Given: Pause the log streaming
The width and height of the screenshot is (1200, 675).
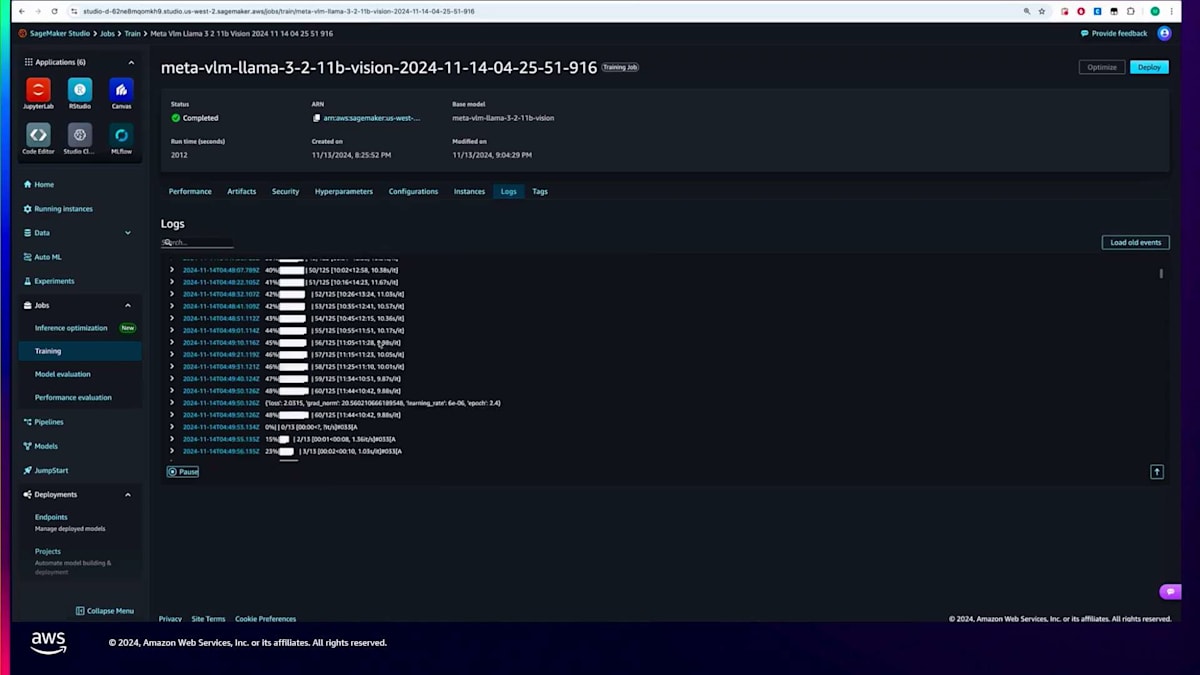Looking at the screenshot, I should tap(183, 472).
